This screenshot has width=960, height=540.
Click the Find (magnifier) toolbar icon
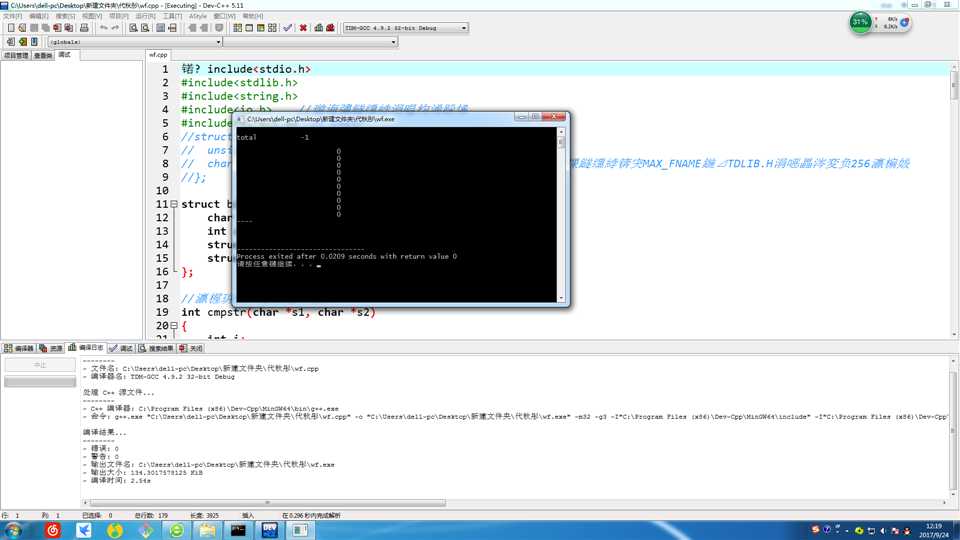[x=133, y=28]
